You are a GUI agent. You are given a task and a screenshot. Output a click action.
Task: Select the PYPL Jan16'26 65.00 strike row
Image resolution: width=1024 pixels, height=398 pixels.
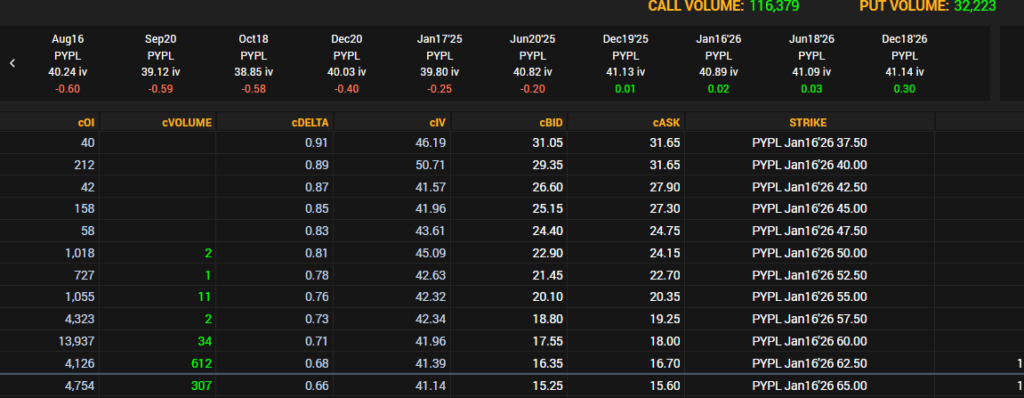tap(512, 386)
